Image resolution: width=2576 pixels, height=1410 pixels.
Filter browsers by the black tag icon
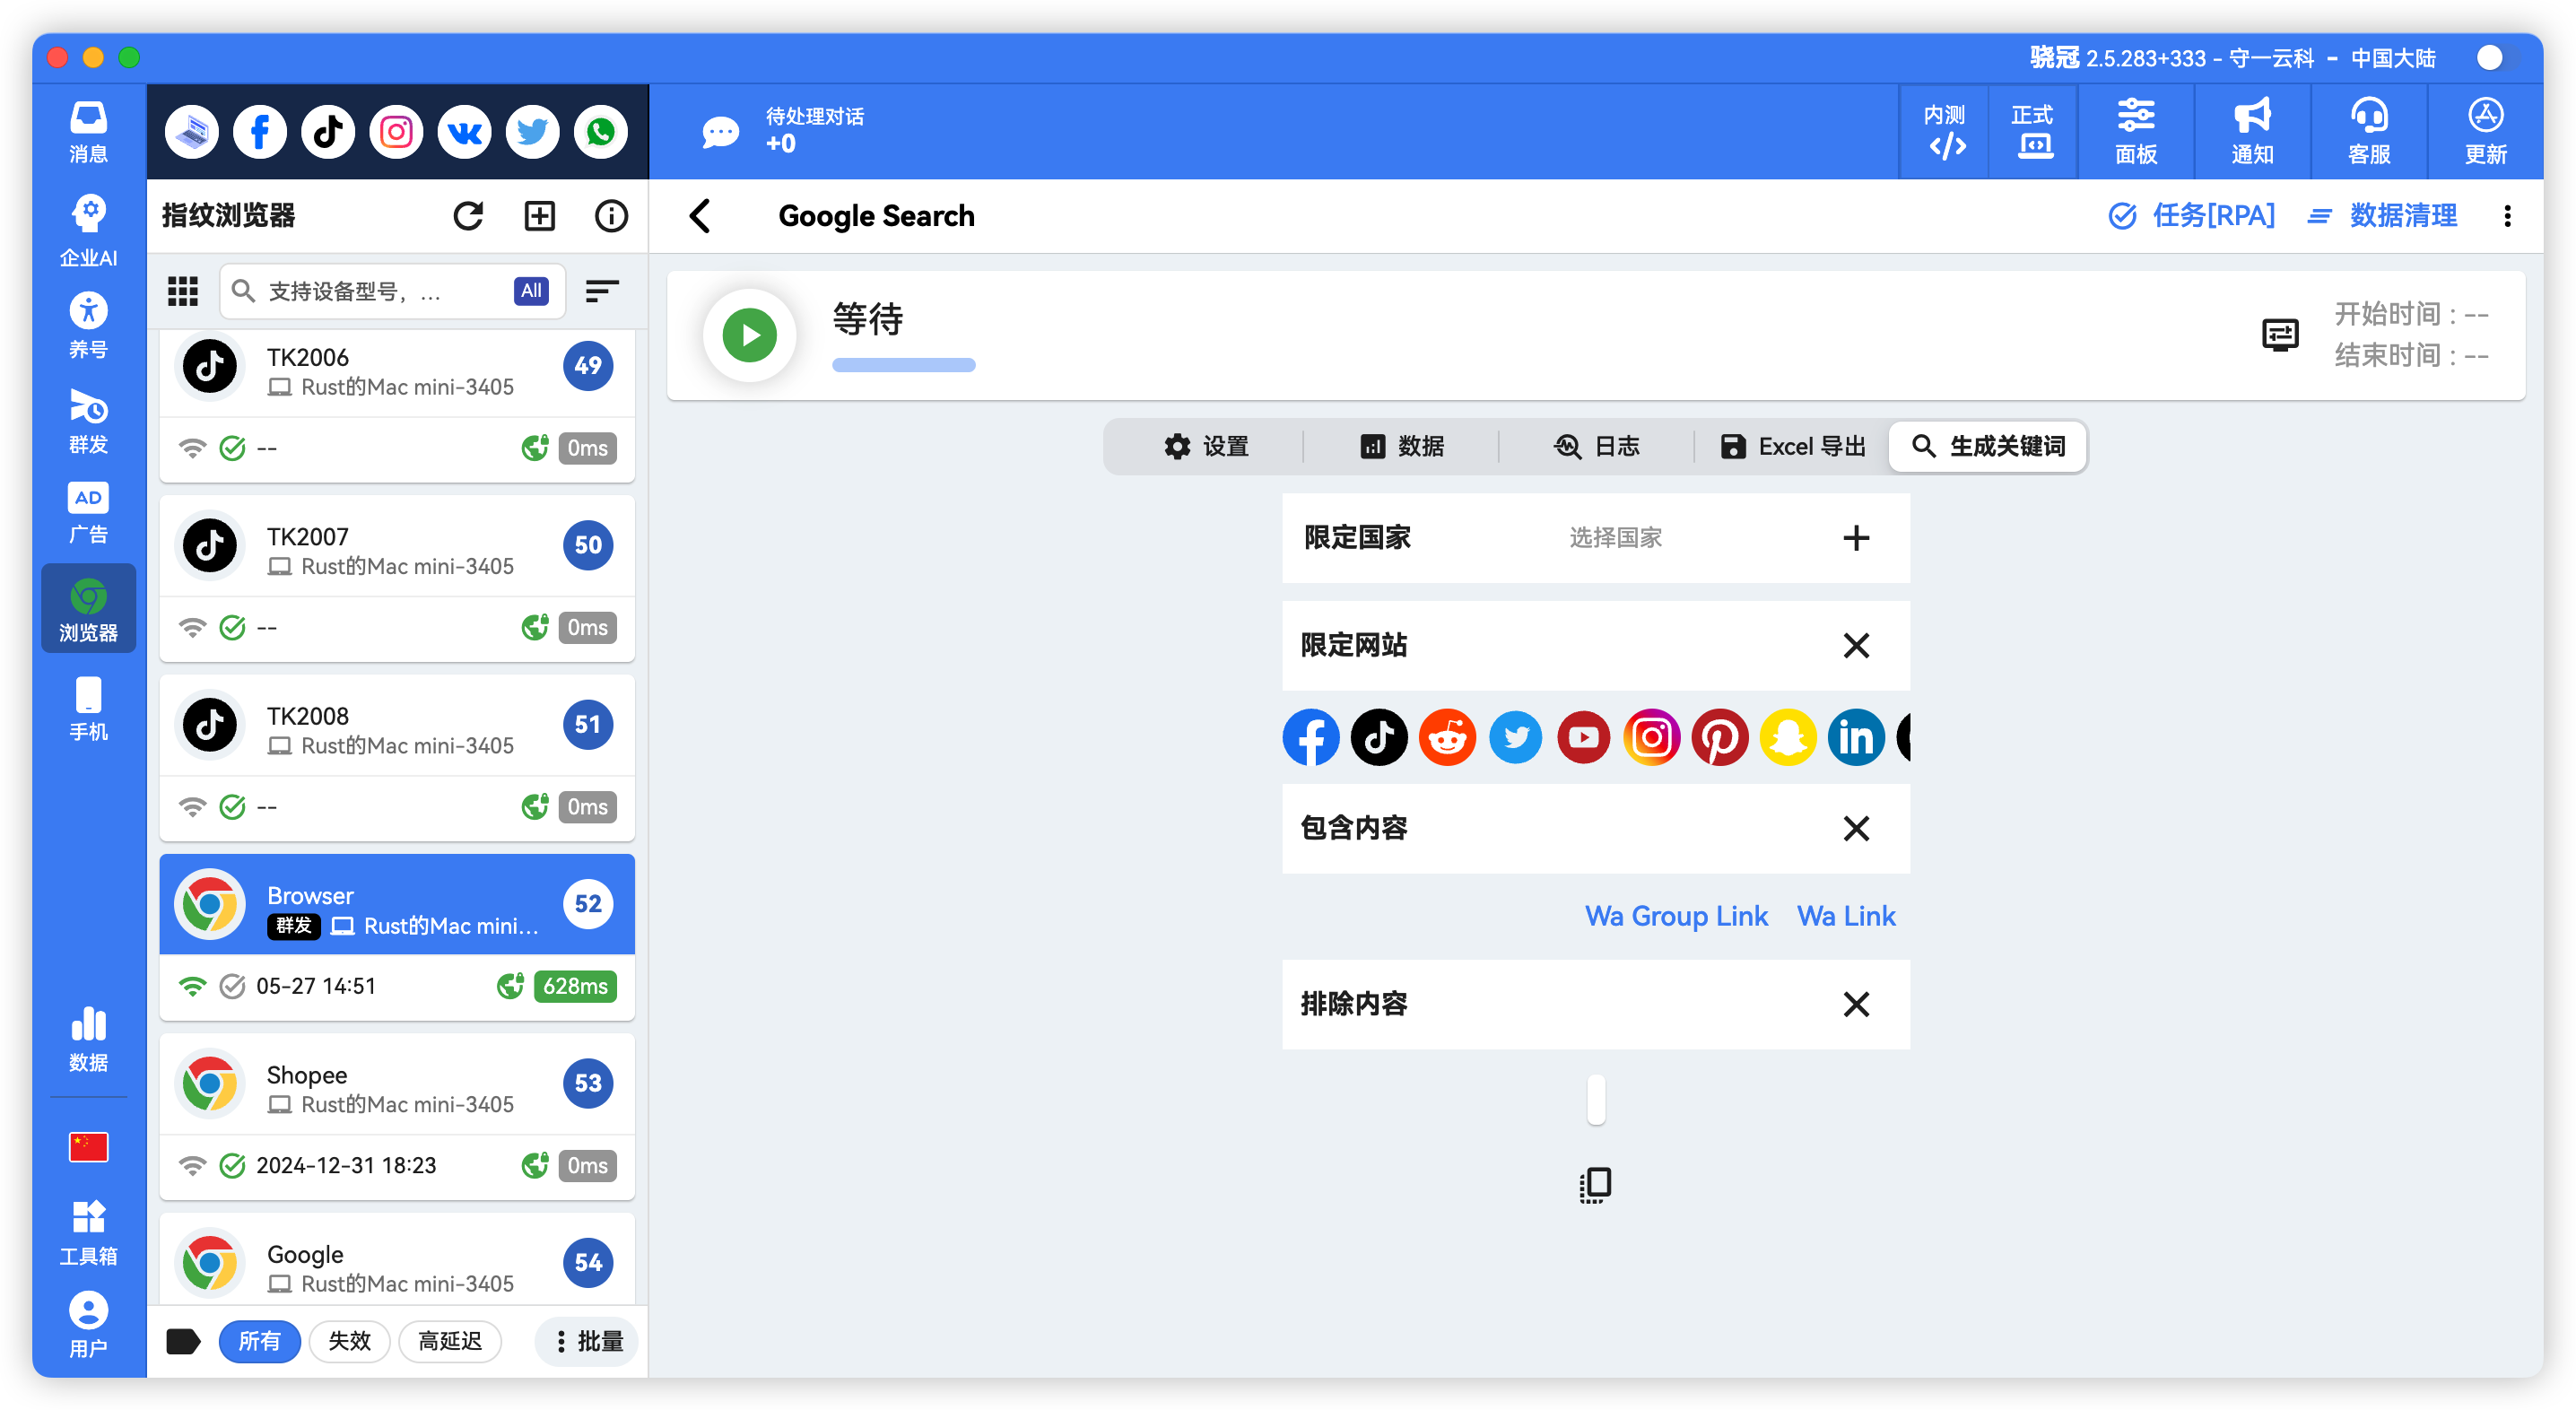click(x=183, y=1341)
